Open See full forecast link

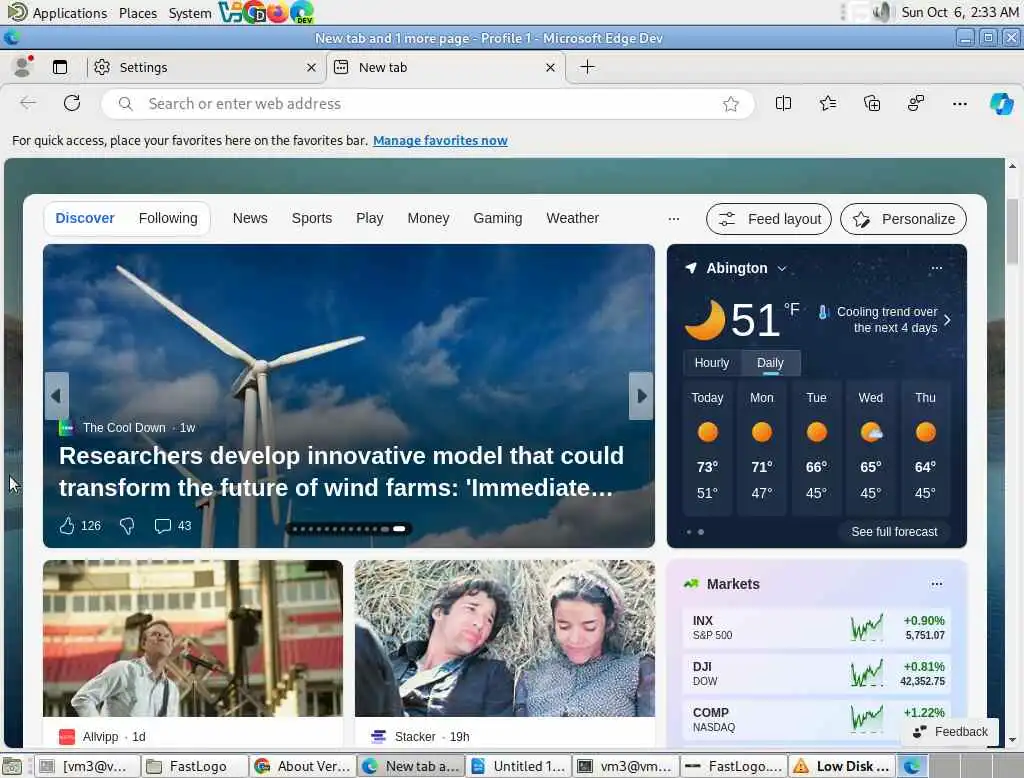894,532
